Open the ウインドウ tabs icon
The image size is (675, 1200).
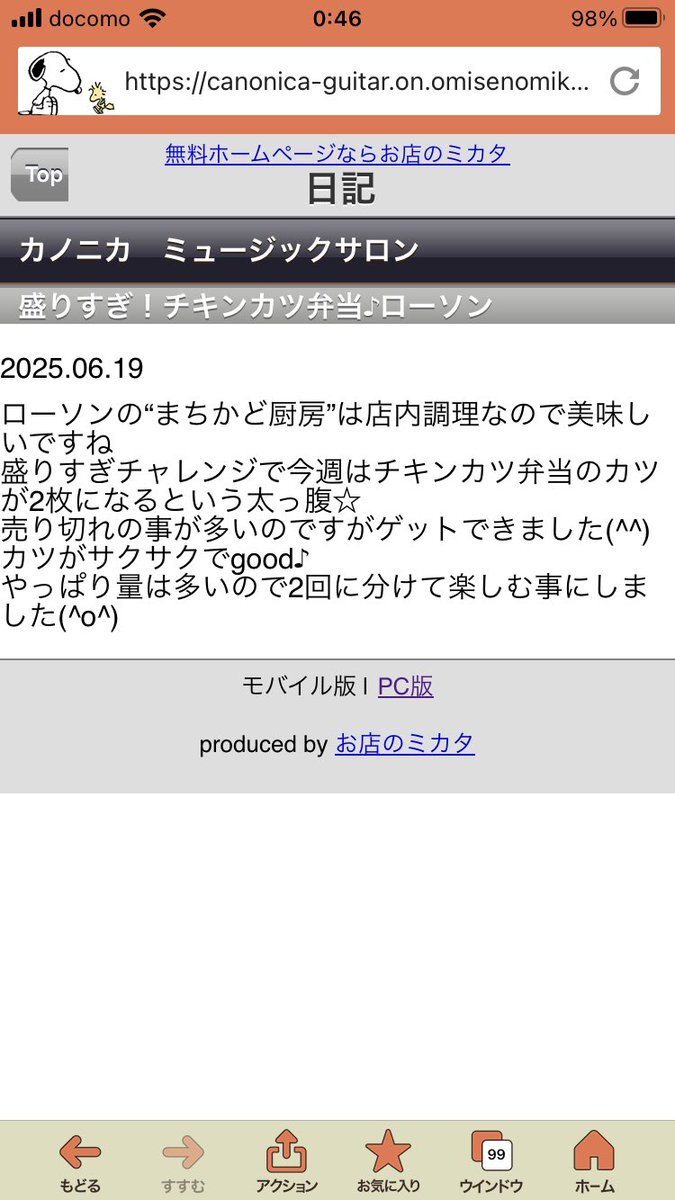(491, 1162)
